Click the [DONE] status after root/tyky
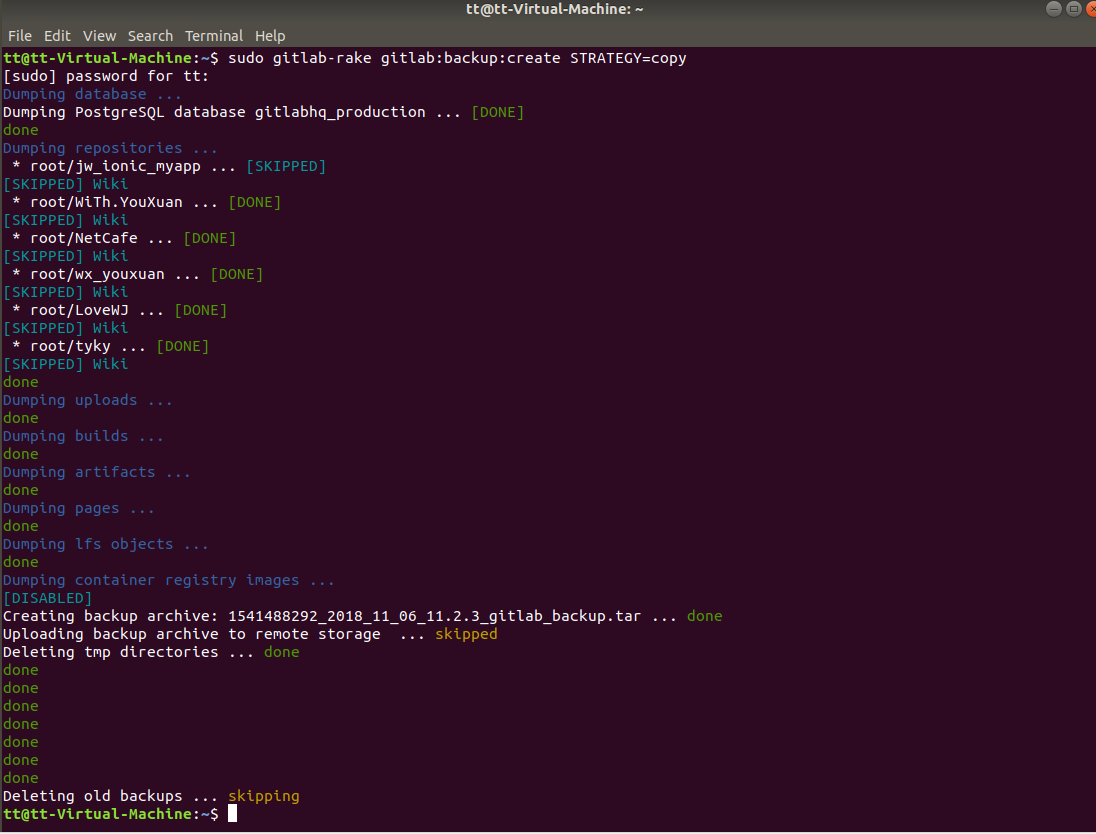Screen dimensions: 1096x834 [x=182, y=347]
